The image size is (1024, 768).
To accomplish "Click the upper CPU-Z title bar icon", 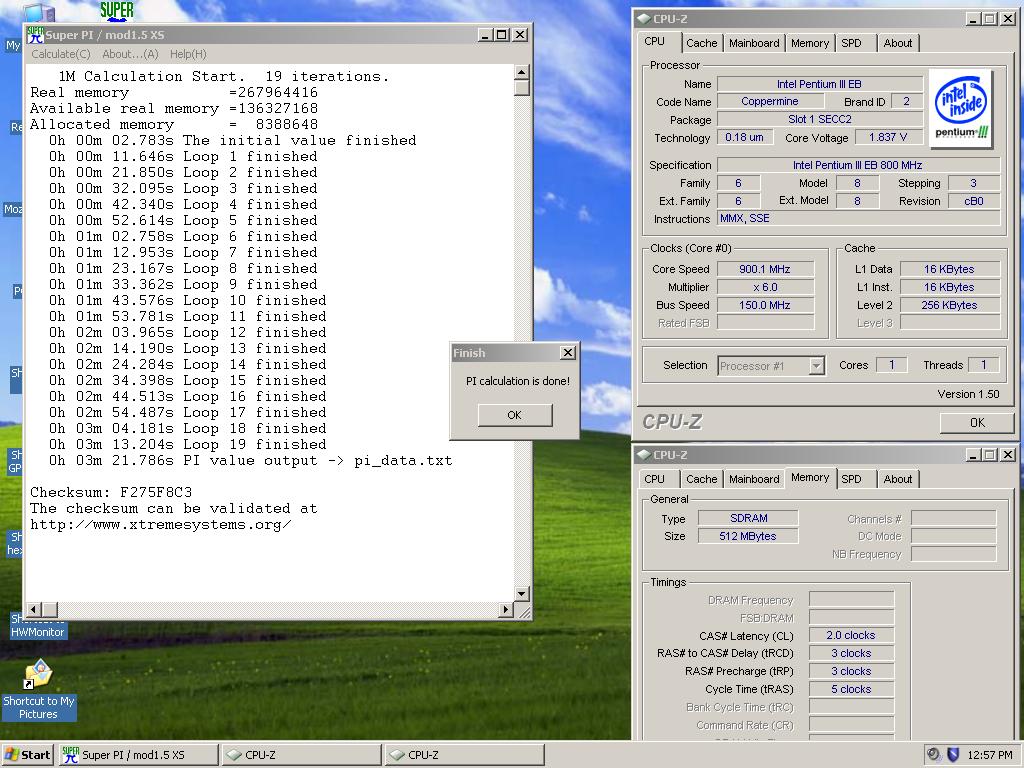I will coord(643,19).
